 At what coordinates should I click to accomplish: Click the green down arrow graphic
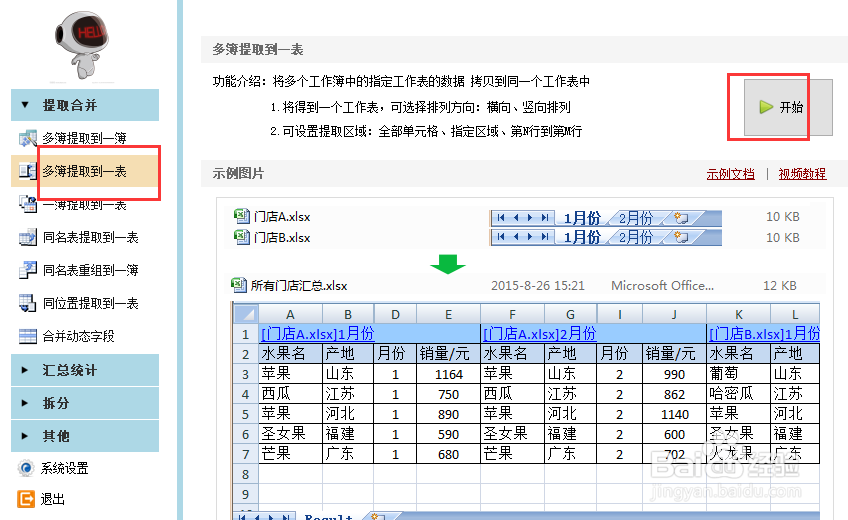click(x=448, y=264)
